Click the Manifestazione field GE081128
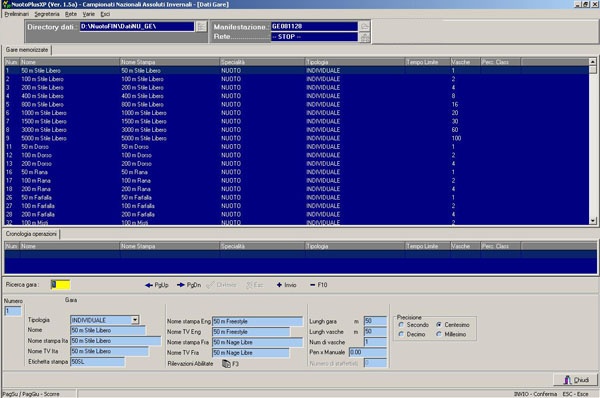600x398 pixels. coord(314,26)
